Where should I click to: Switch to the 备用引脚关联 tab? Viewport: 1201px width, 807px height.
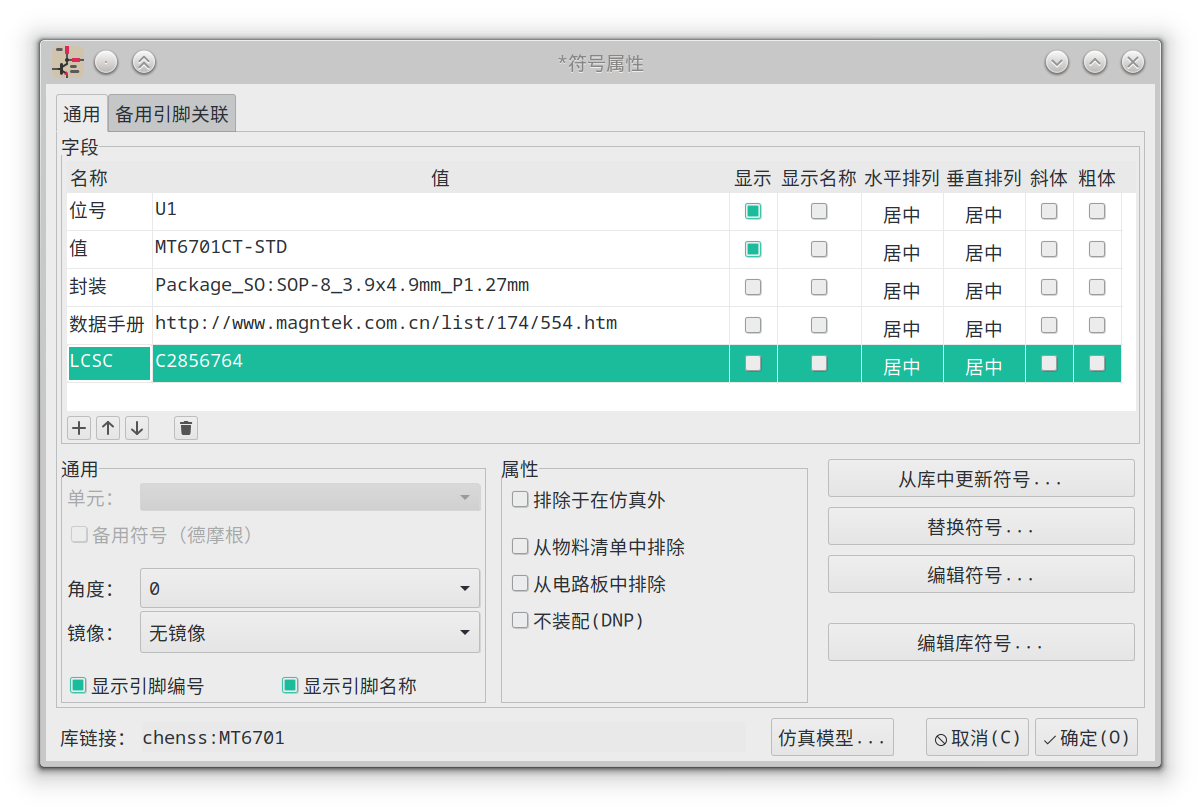point(170,112)
